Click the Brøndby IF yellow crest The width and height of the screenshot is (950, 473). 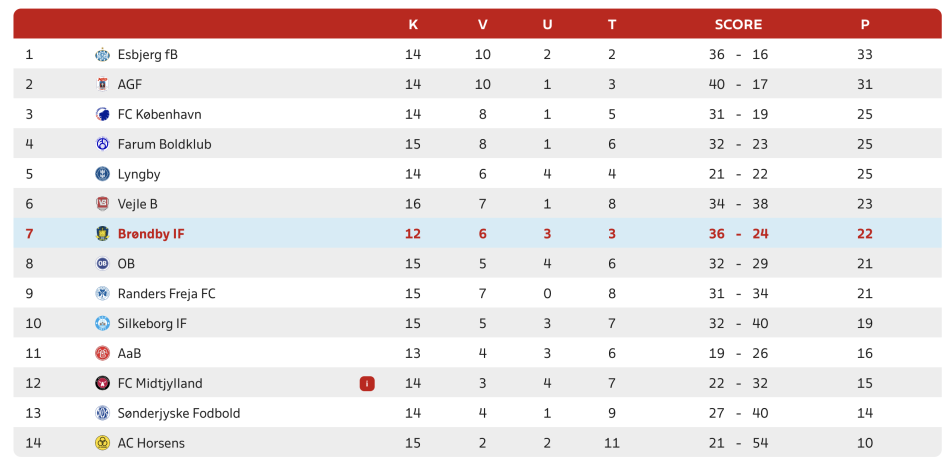click(x=102, y=234)
